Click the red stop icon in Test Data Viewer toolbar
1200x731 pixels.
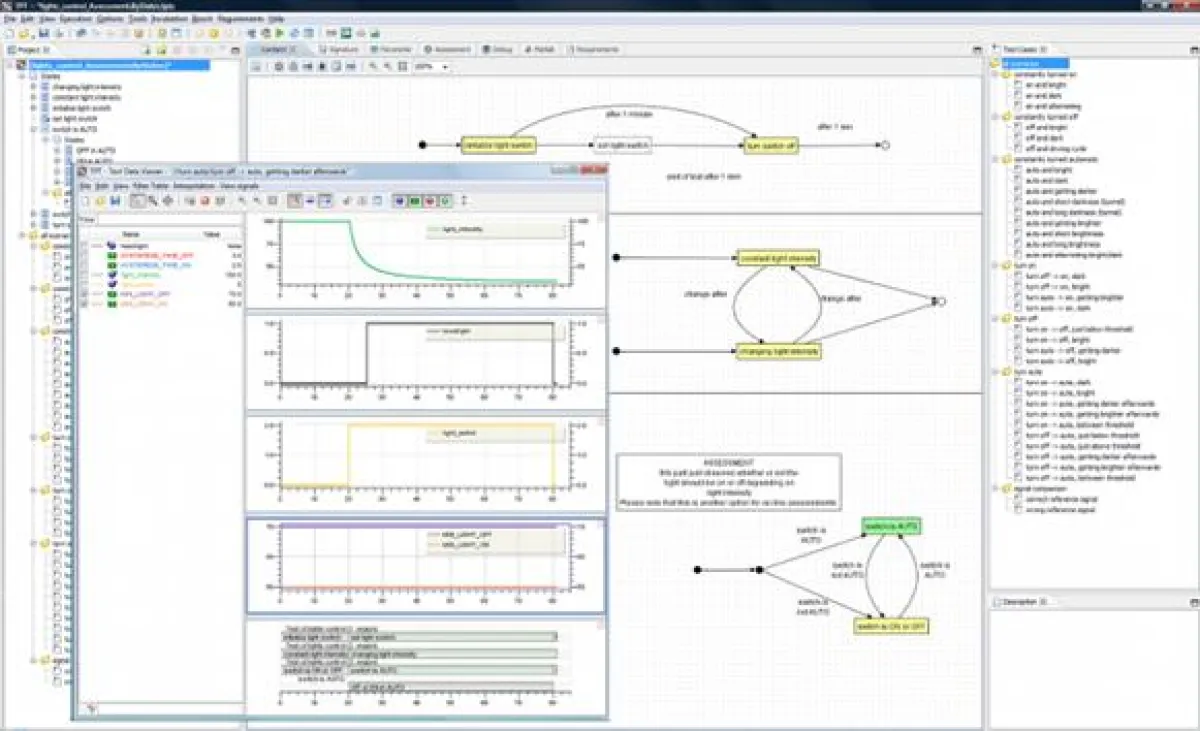pyautogui.click(x=205, y=201)
